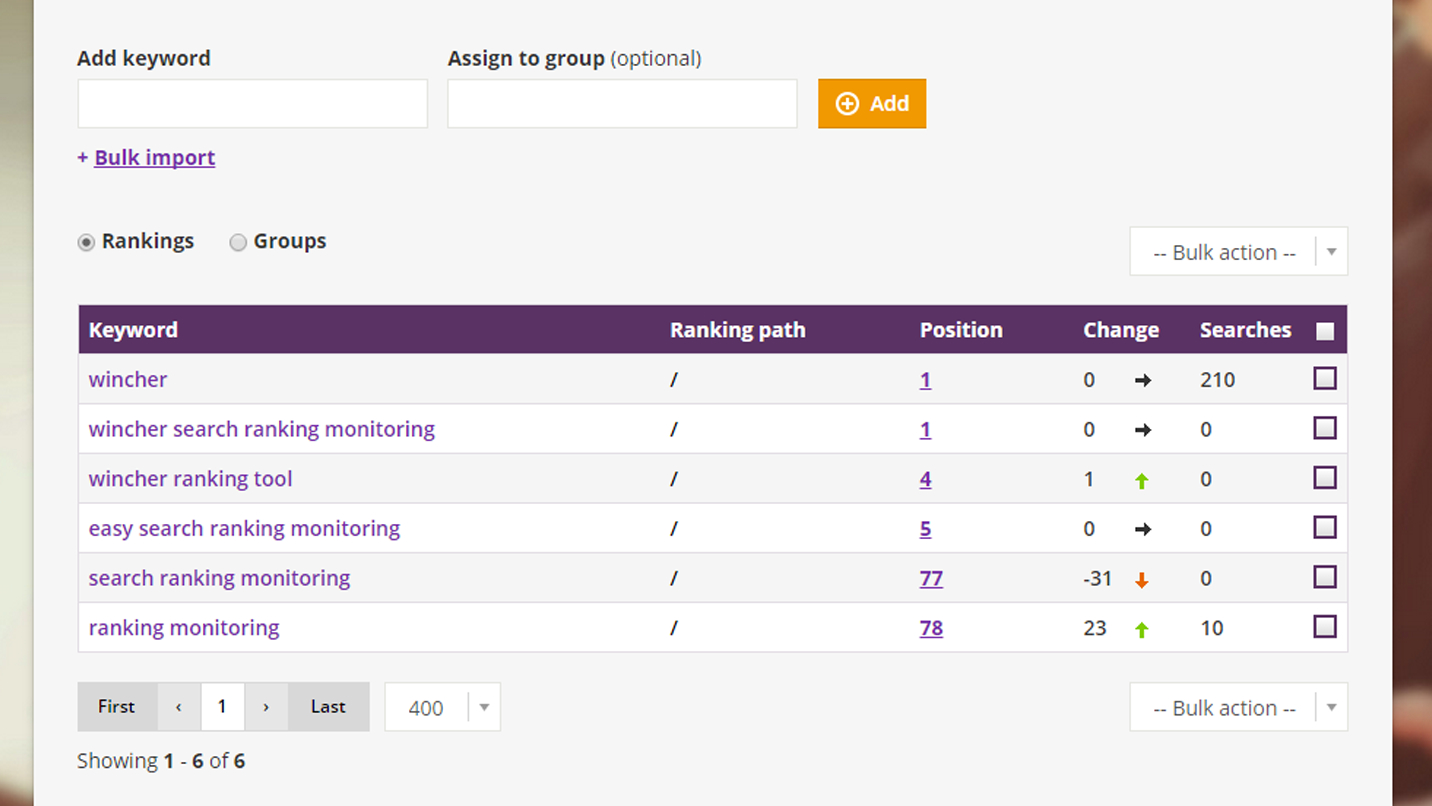Open the top Bulk action dropdown
Screen dimensions: 1432x806
tap(1239, 252)
